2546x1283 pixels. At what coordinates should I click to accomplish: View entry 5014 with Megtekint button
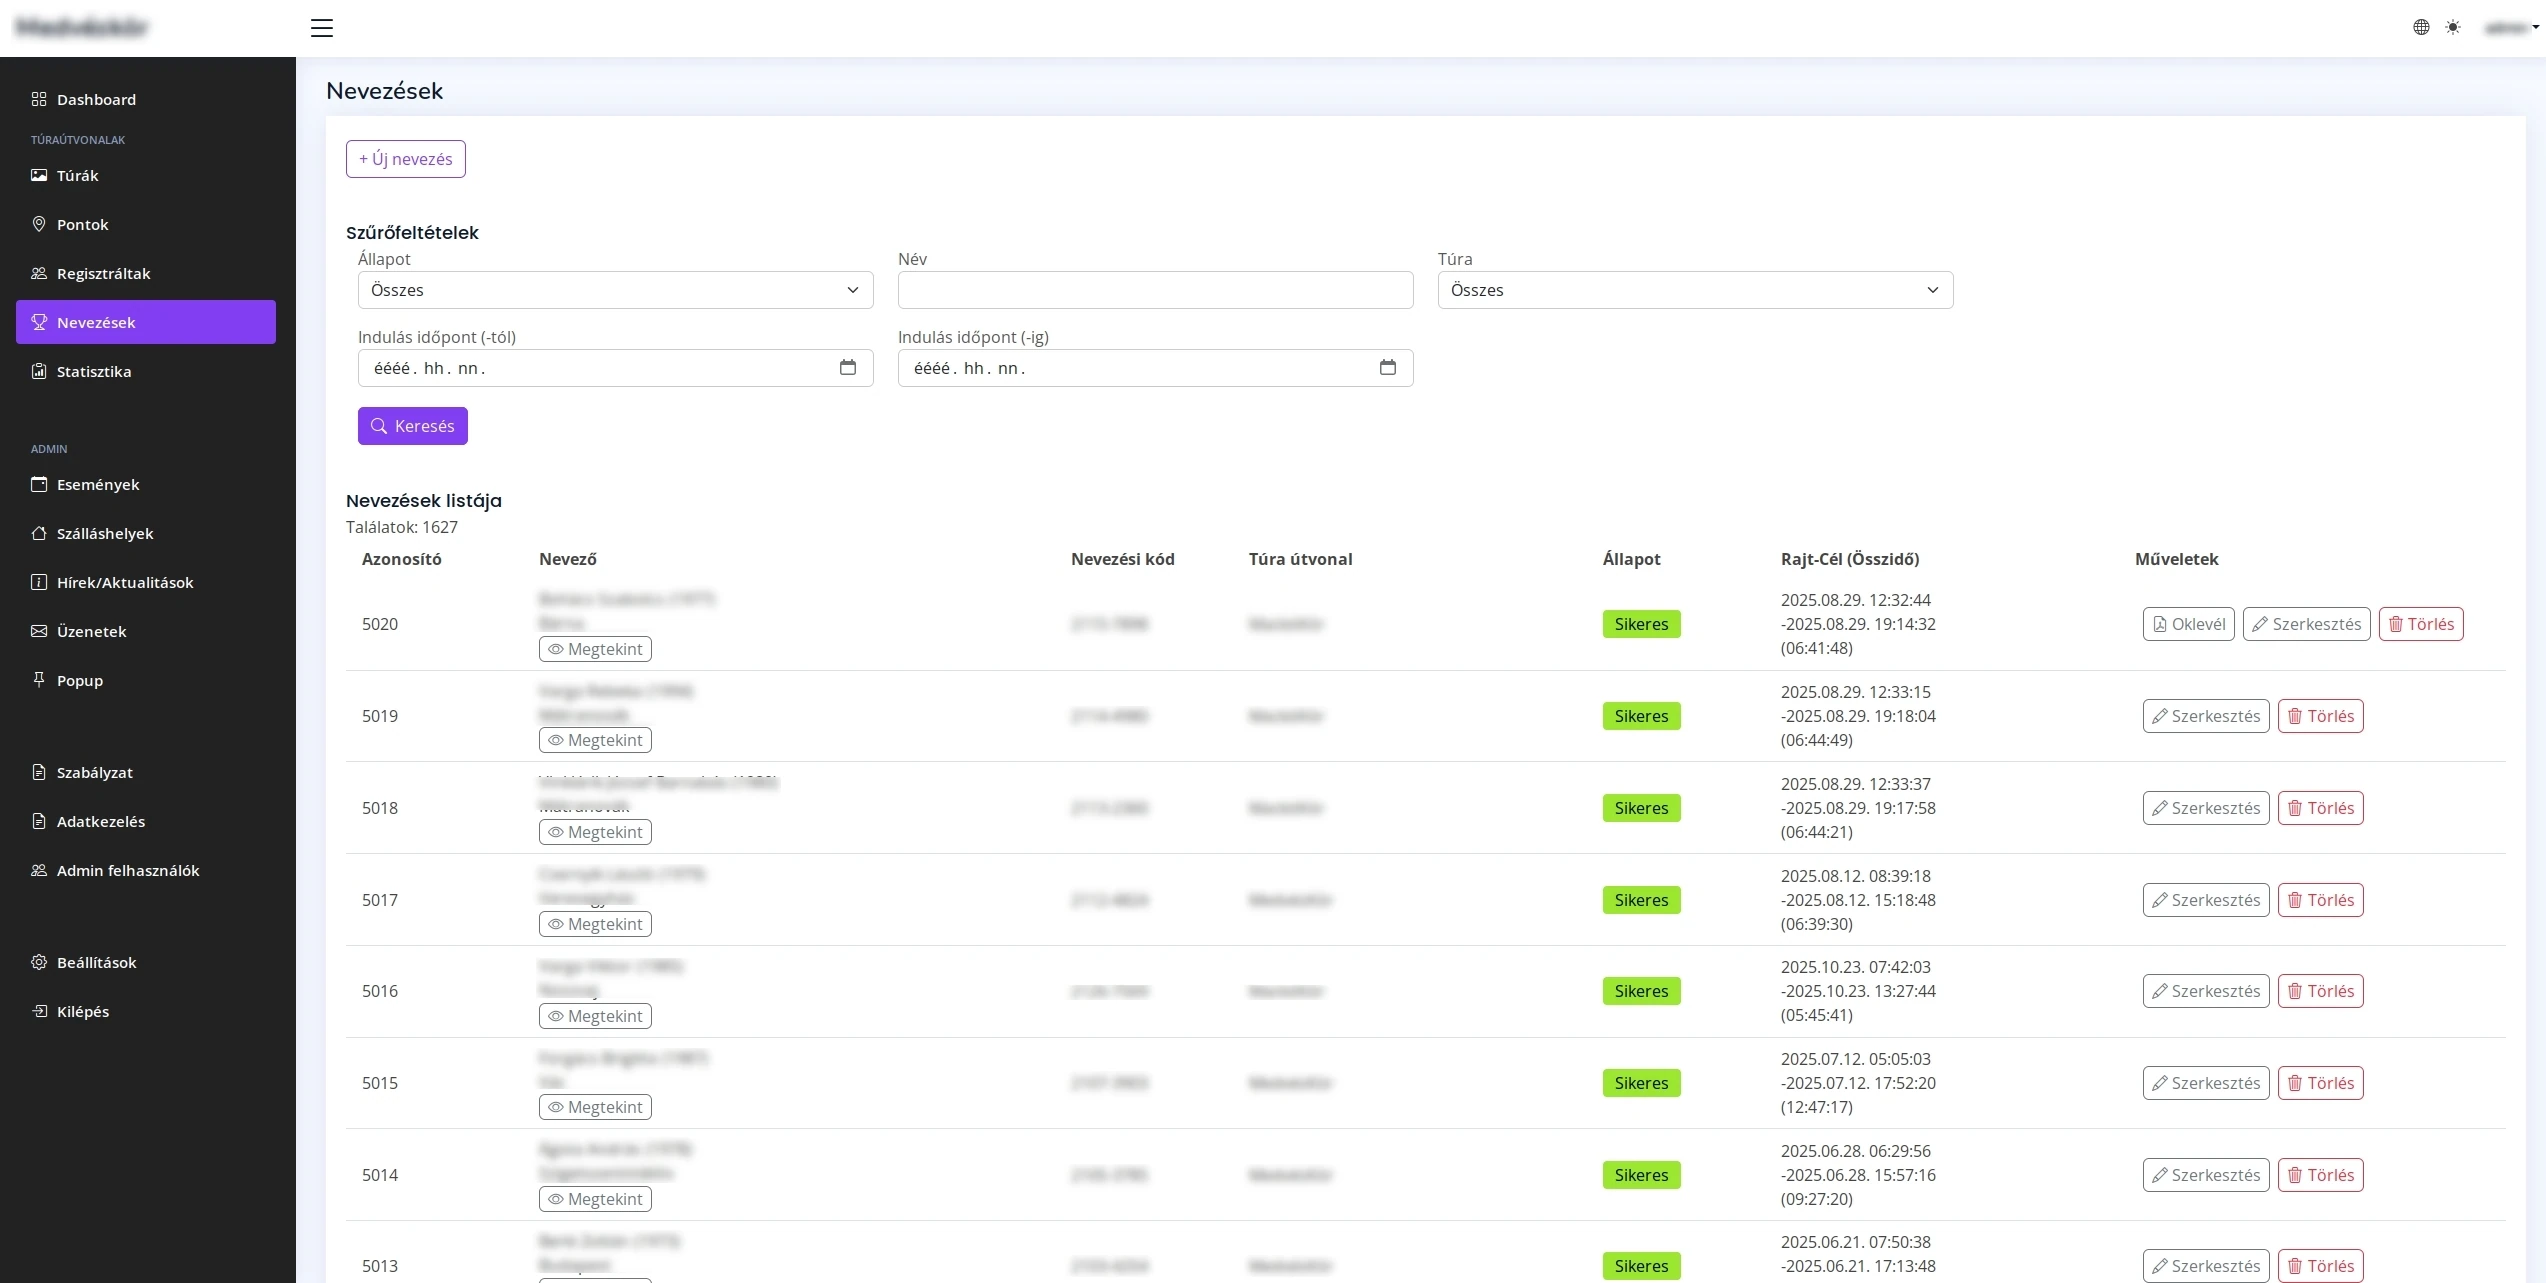coord(595,1199)
